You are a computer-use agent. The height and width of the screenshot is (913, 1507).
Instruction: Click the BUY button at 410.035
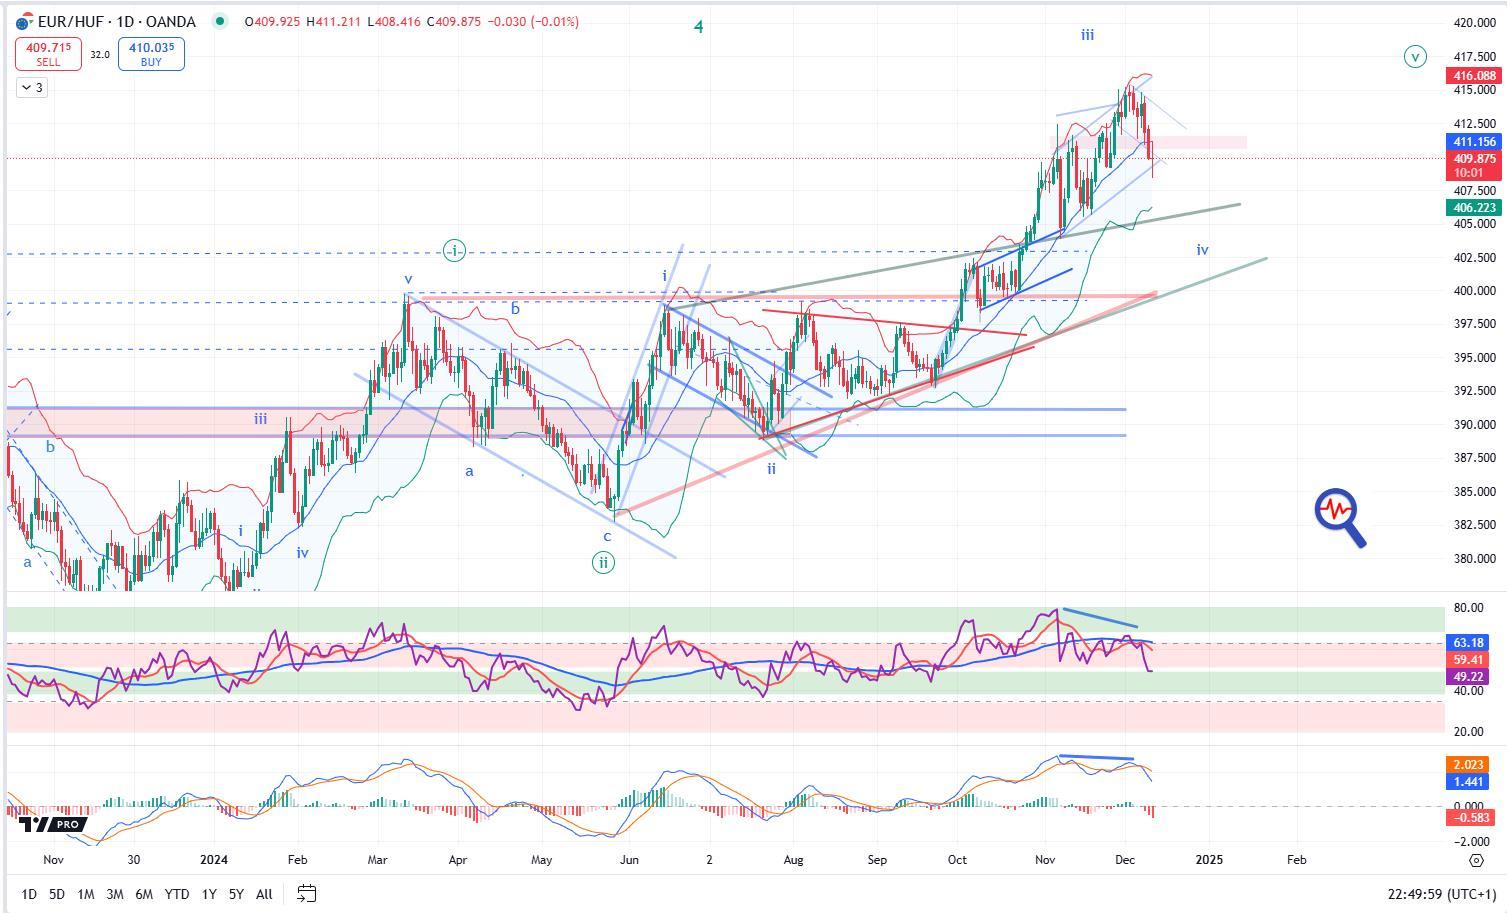tap(151, 54)
